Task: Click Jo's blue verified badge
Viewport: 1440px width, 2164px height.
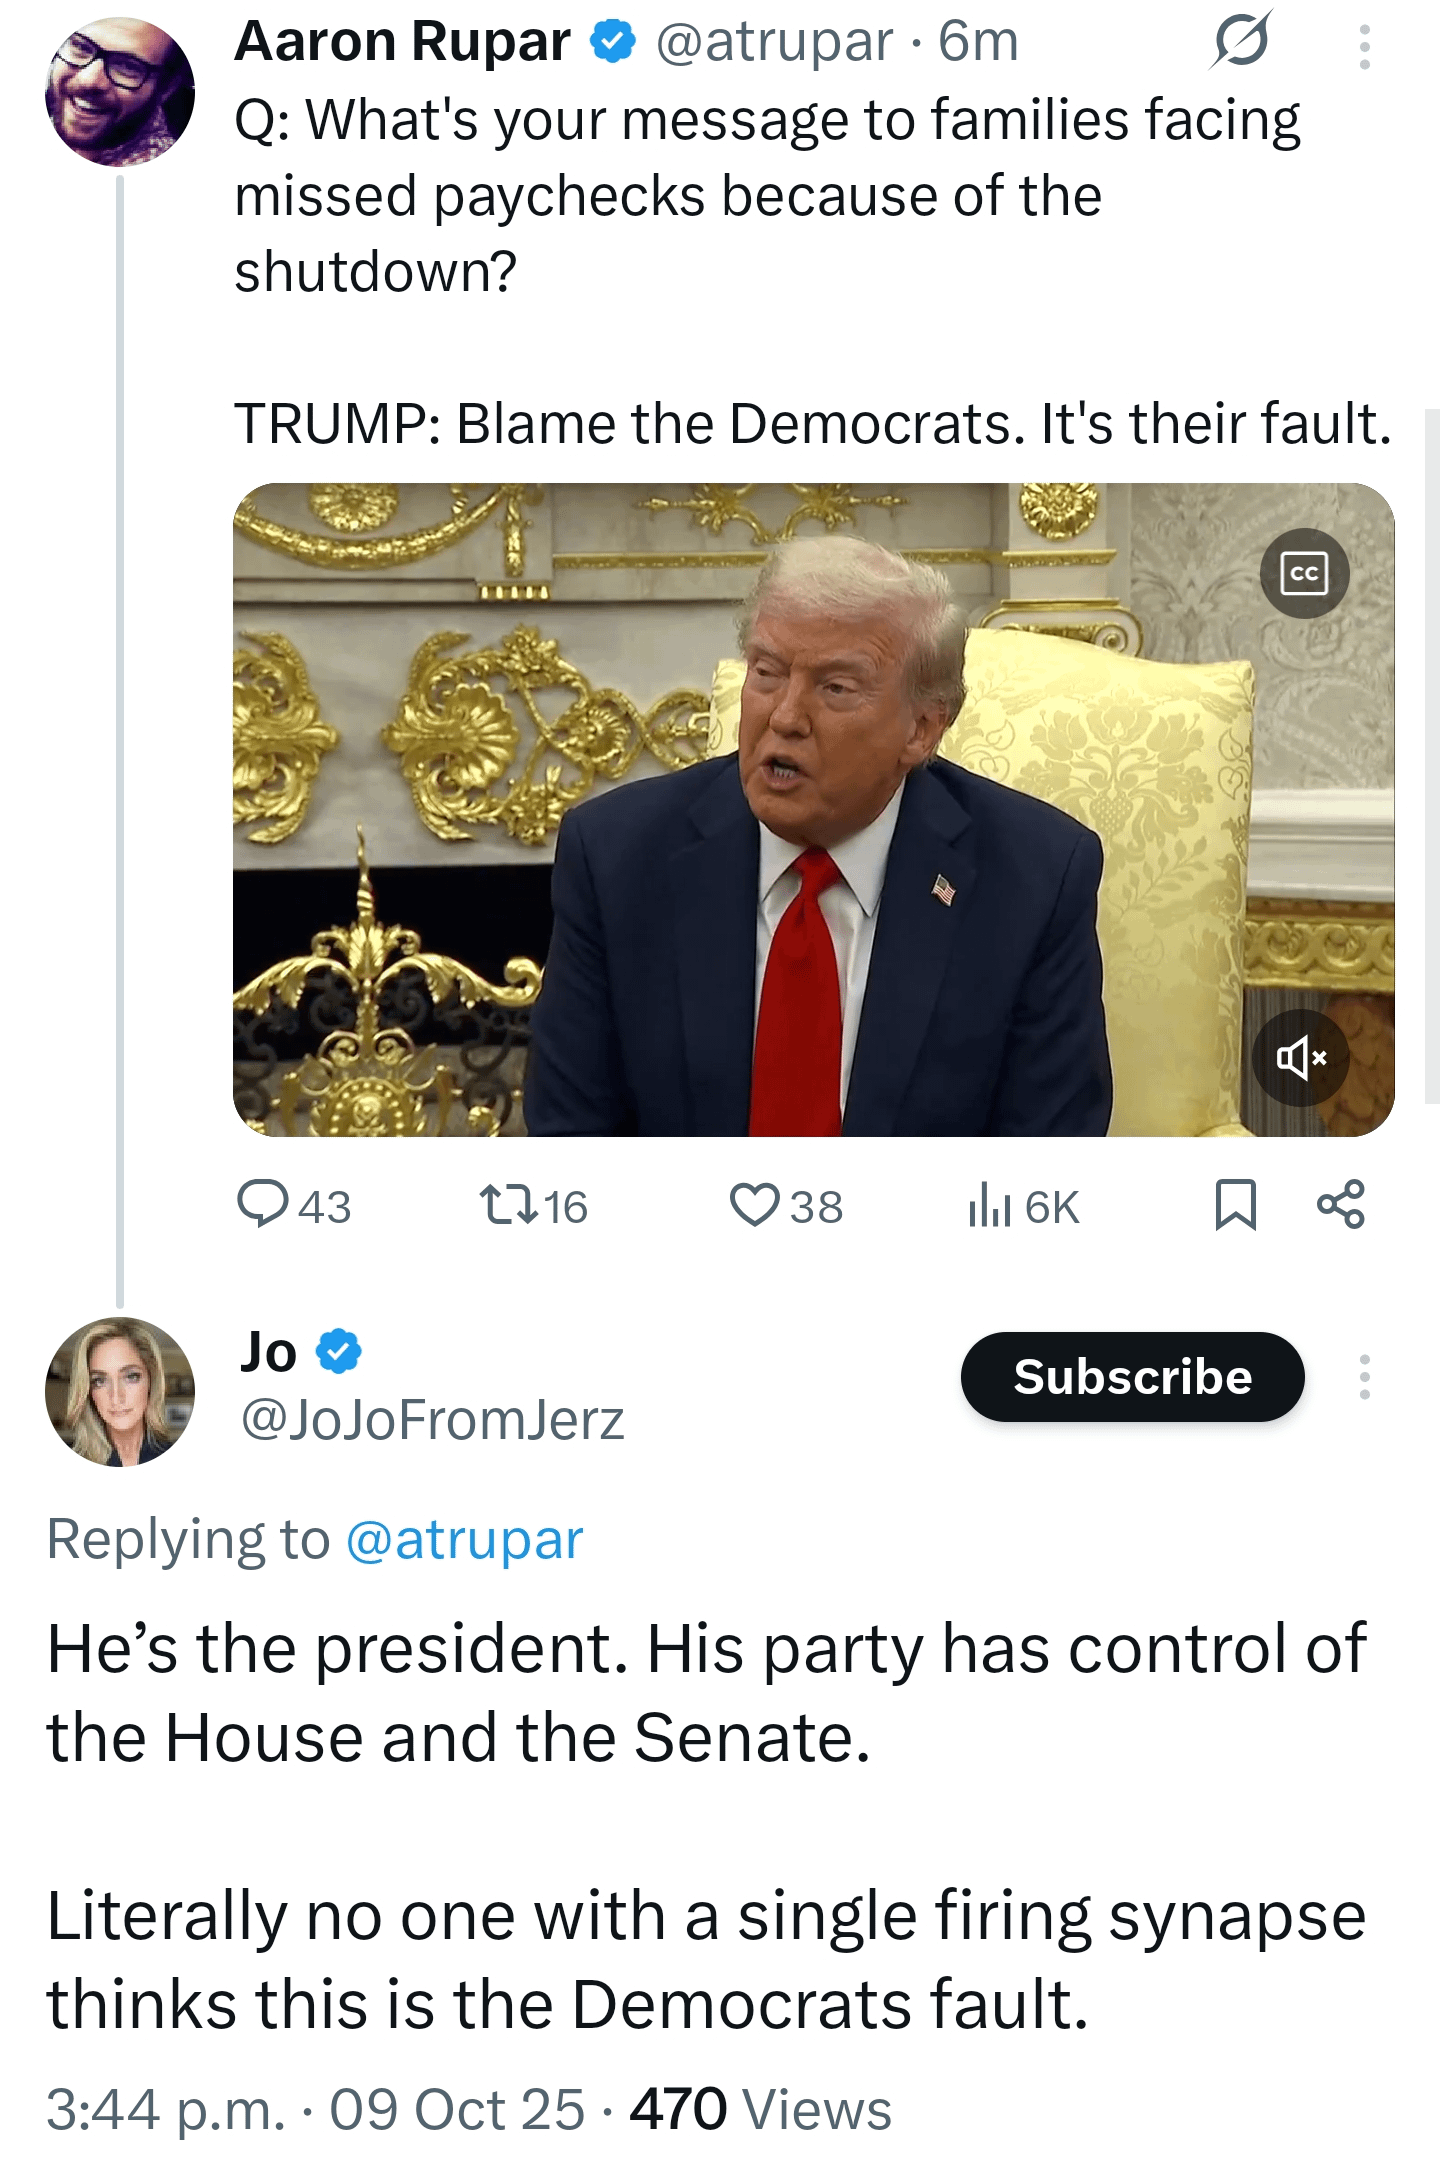Action: coord(339,1352)
